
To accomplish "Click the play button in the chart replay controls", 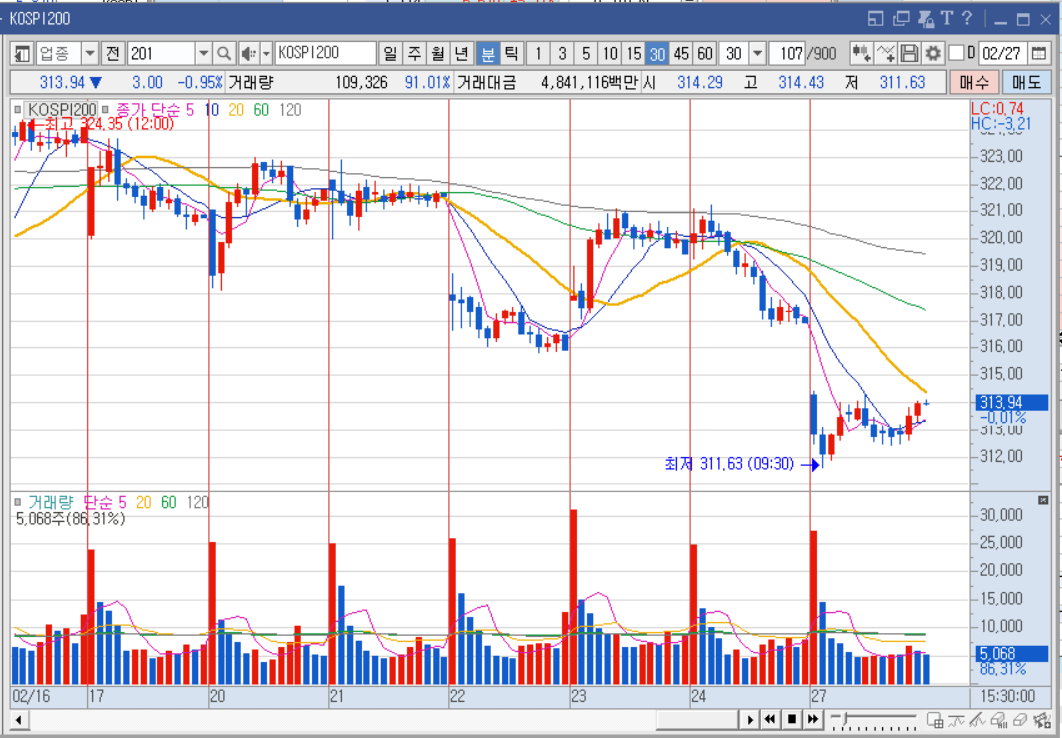I will coord(749,719).
